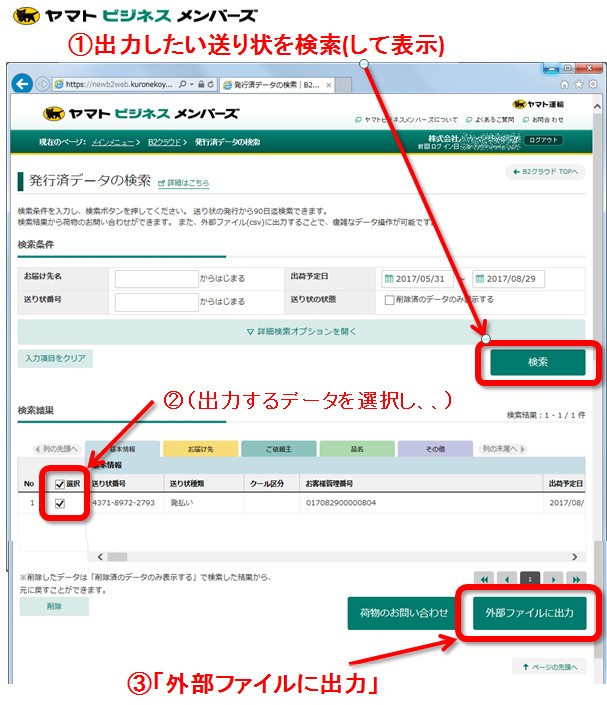Click the お届け先名 input field
This screenshot has width=607, height=705.
point(156,279)
